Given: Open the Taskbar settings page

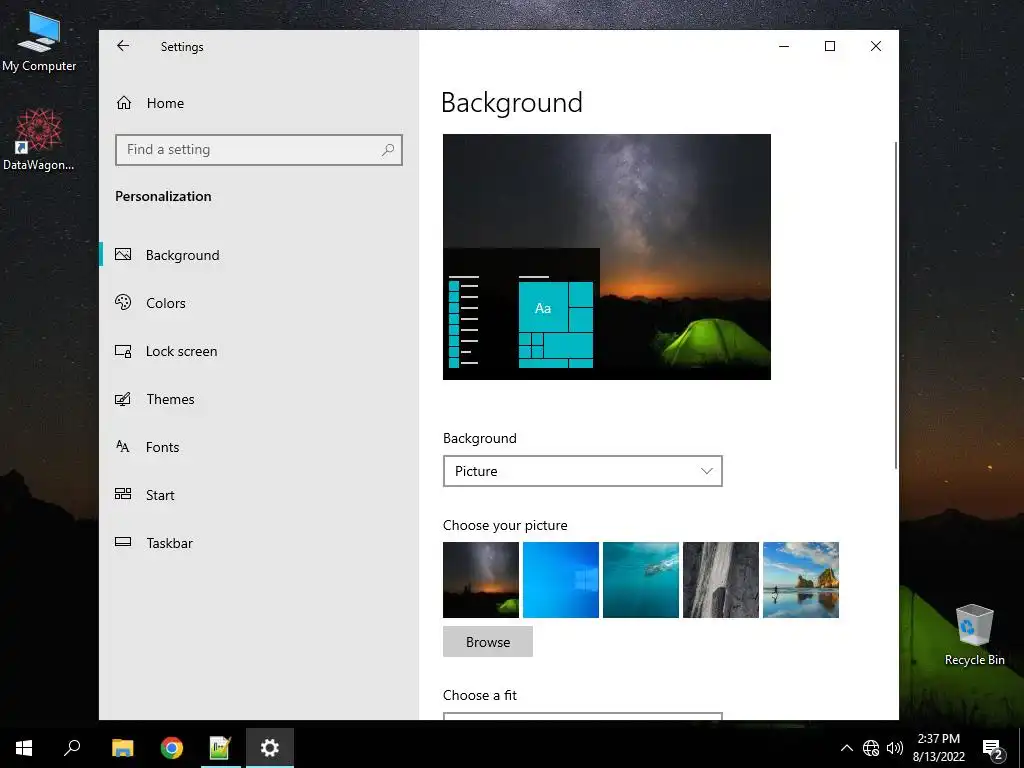Looking at the screenshot, I should [259, 543].
